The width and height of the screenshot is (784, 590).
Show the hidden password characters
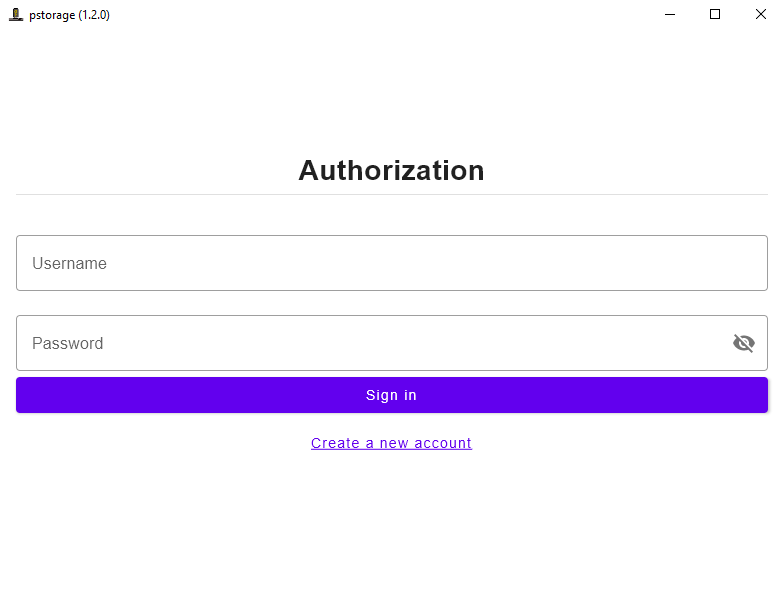(743, 343)
